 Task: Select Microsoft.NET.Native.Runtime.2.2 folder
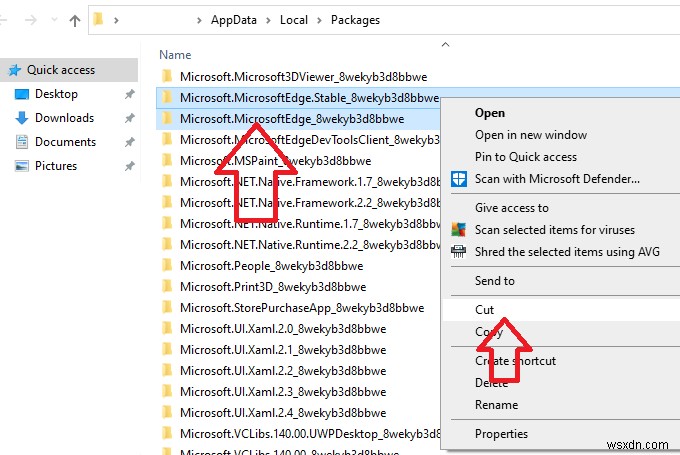click(x=310, y=245)
